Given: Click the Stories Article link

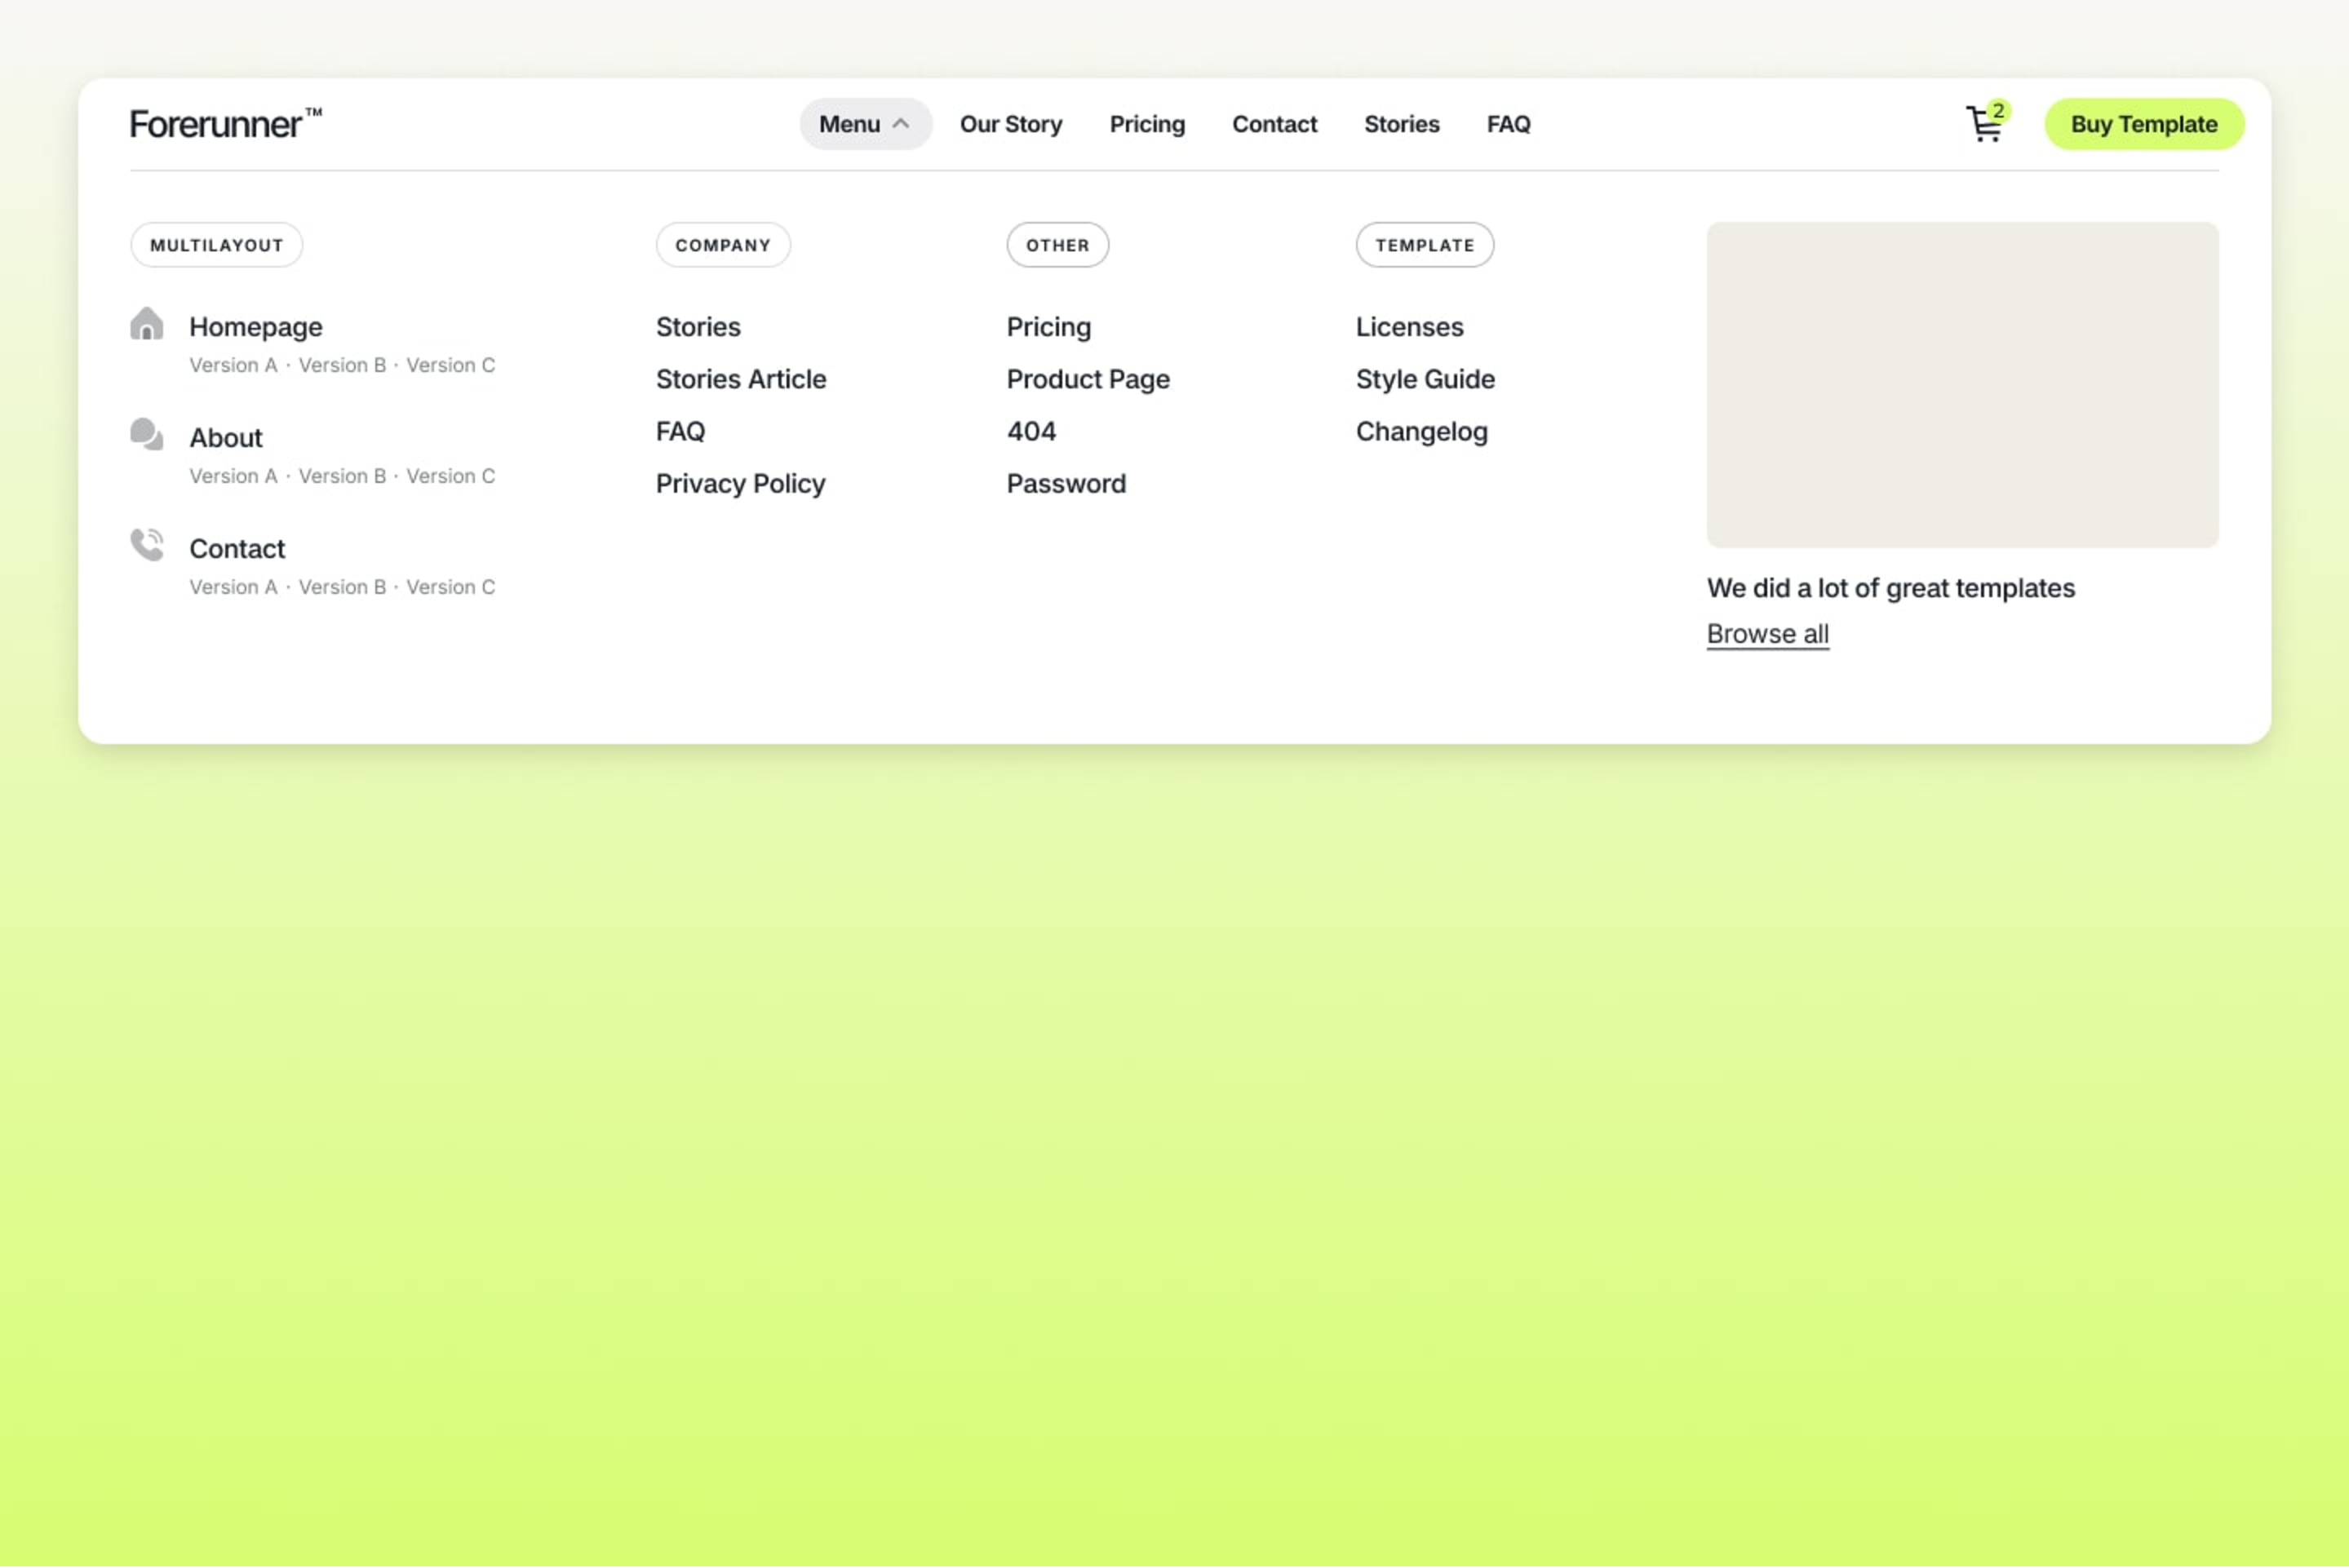Looking at the screenshot, I should pos(741,379).
